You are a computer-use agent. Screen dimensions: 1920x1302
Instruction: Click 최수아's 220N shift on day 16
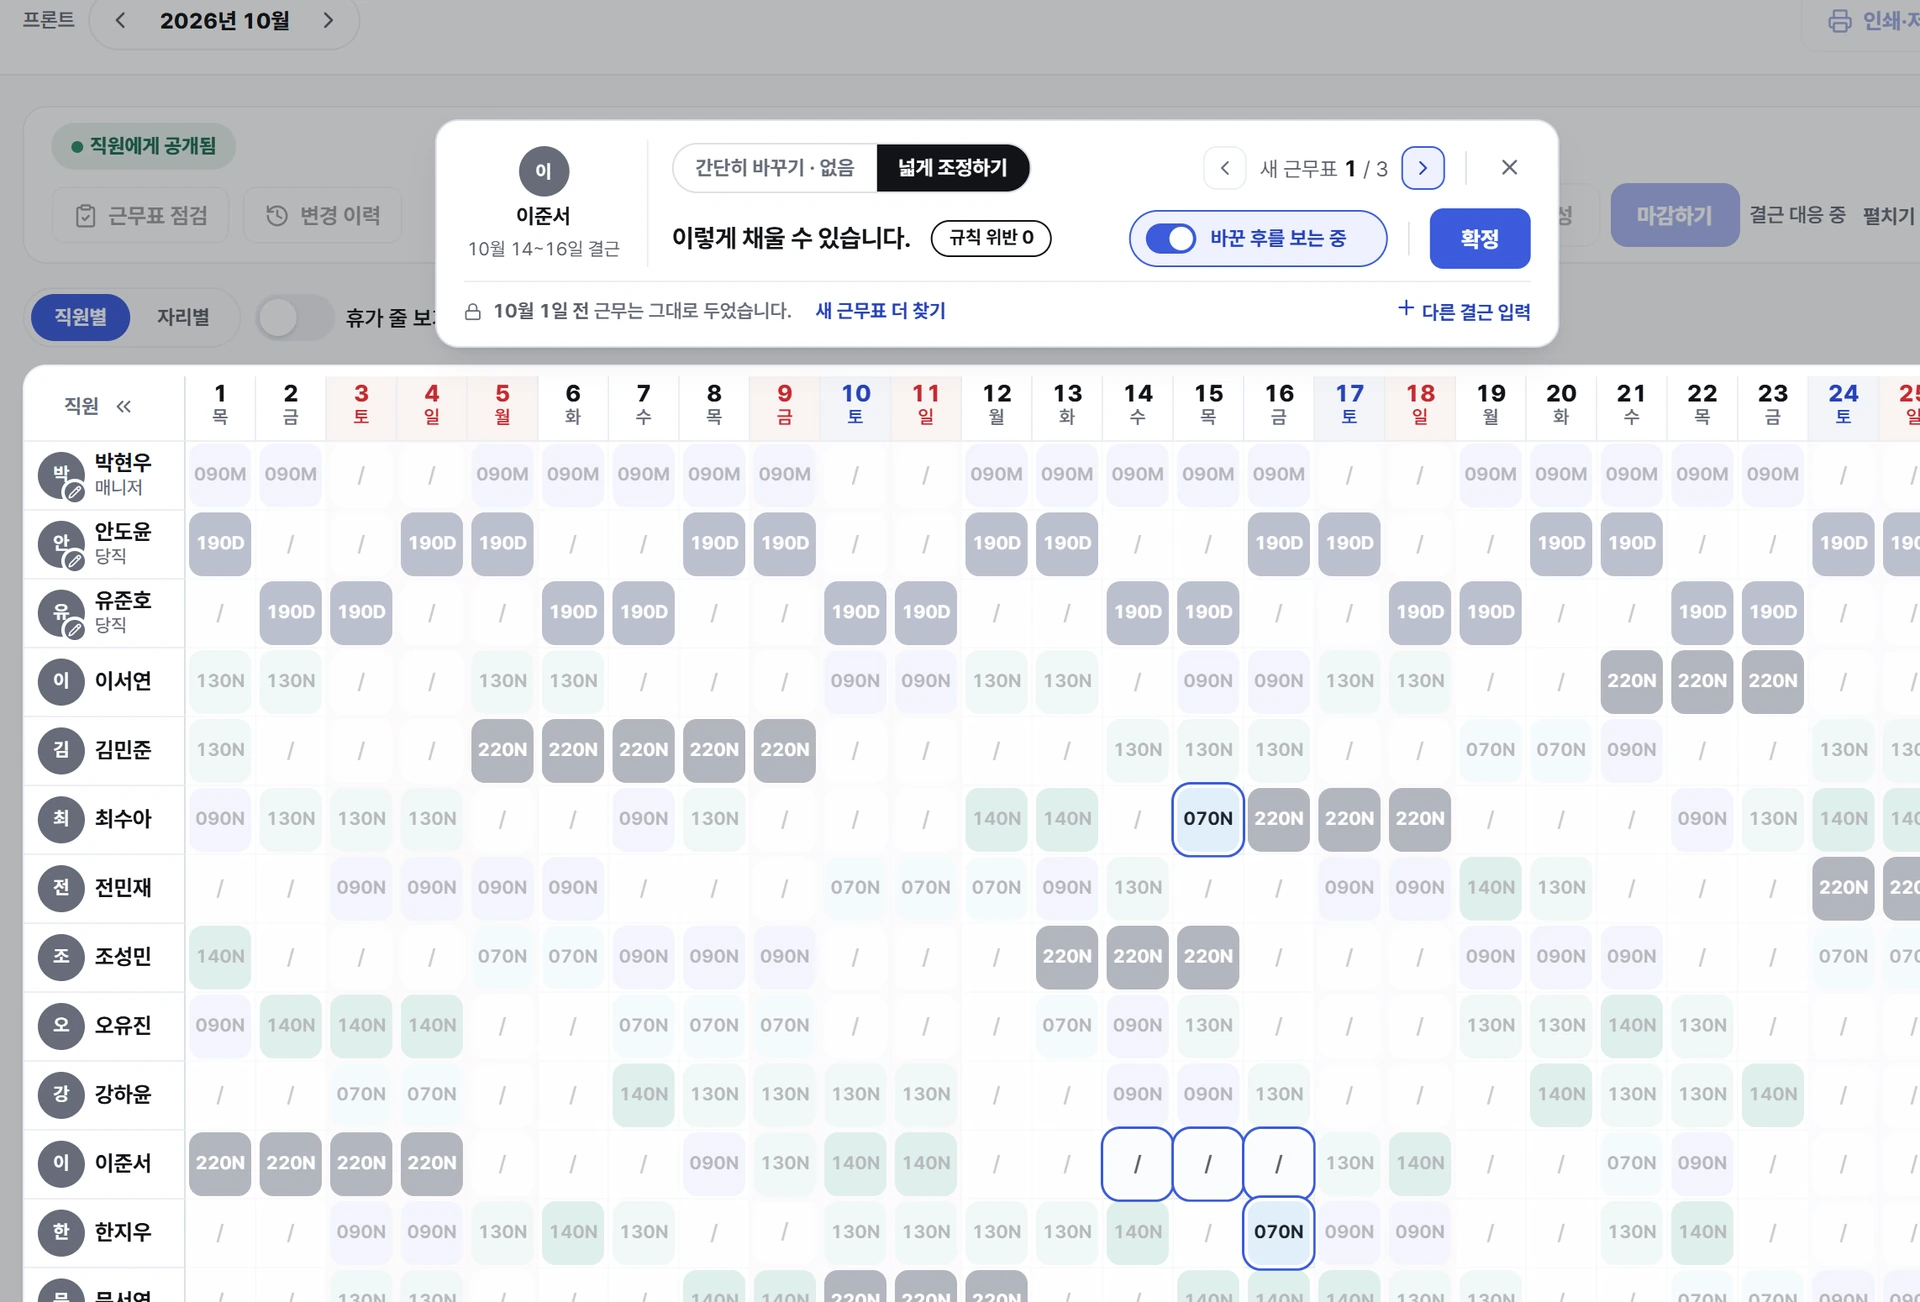point(1278,819)
